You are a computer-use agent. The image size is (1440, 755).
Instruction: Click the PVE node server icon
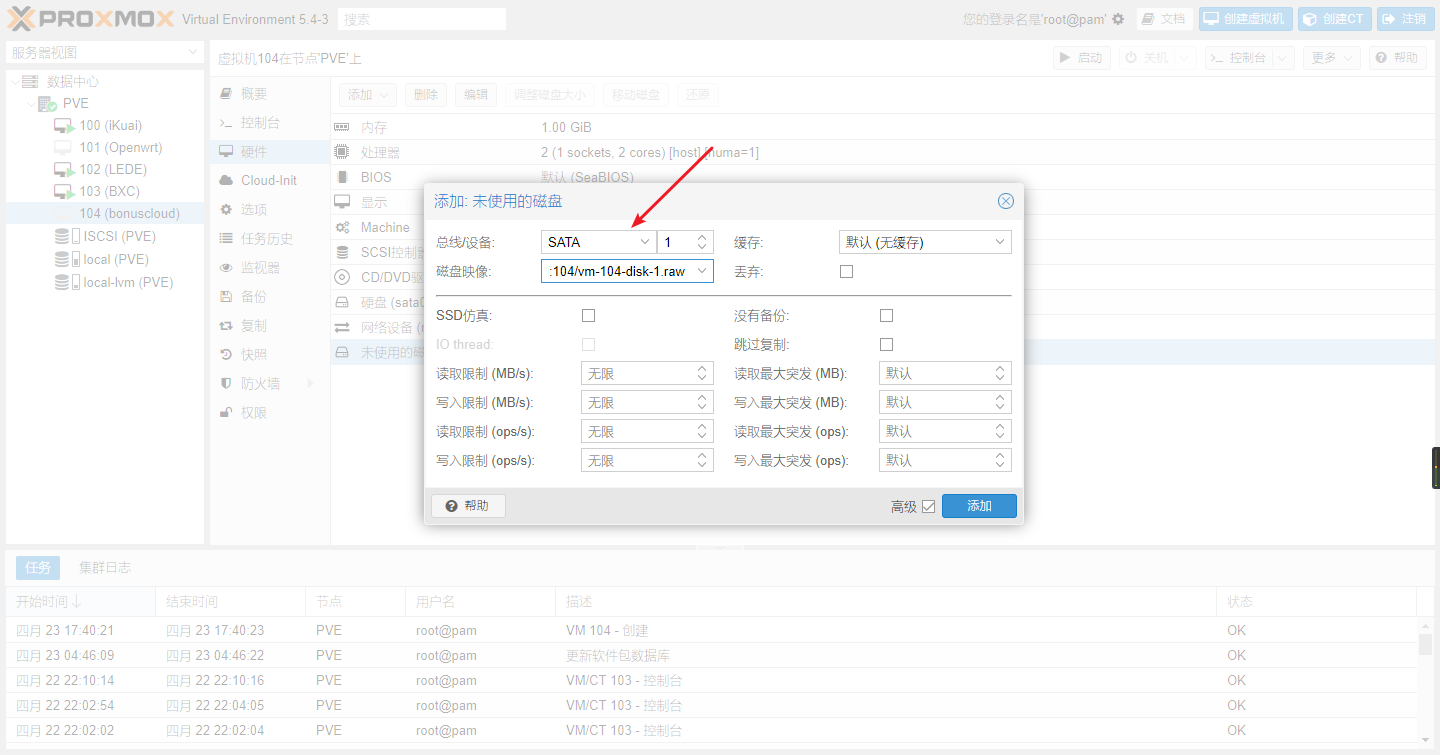point(48,104)
